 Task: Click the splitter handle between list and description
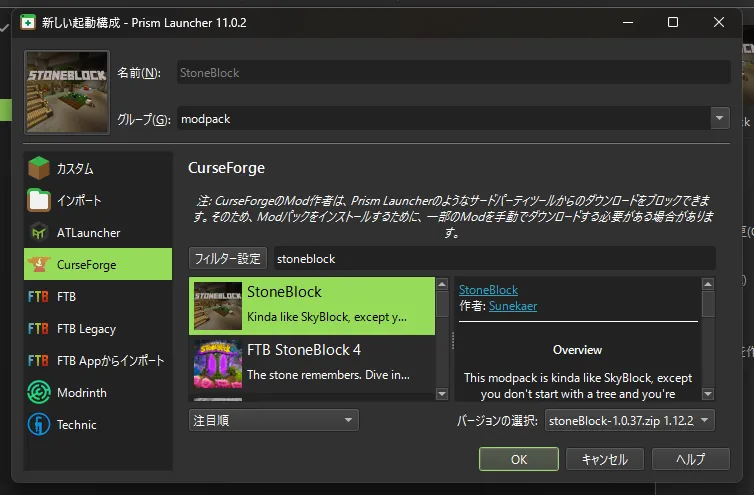[452, 340]
